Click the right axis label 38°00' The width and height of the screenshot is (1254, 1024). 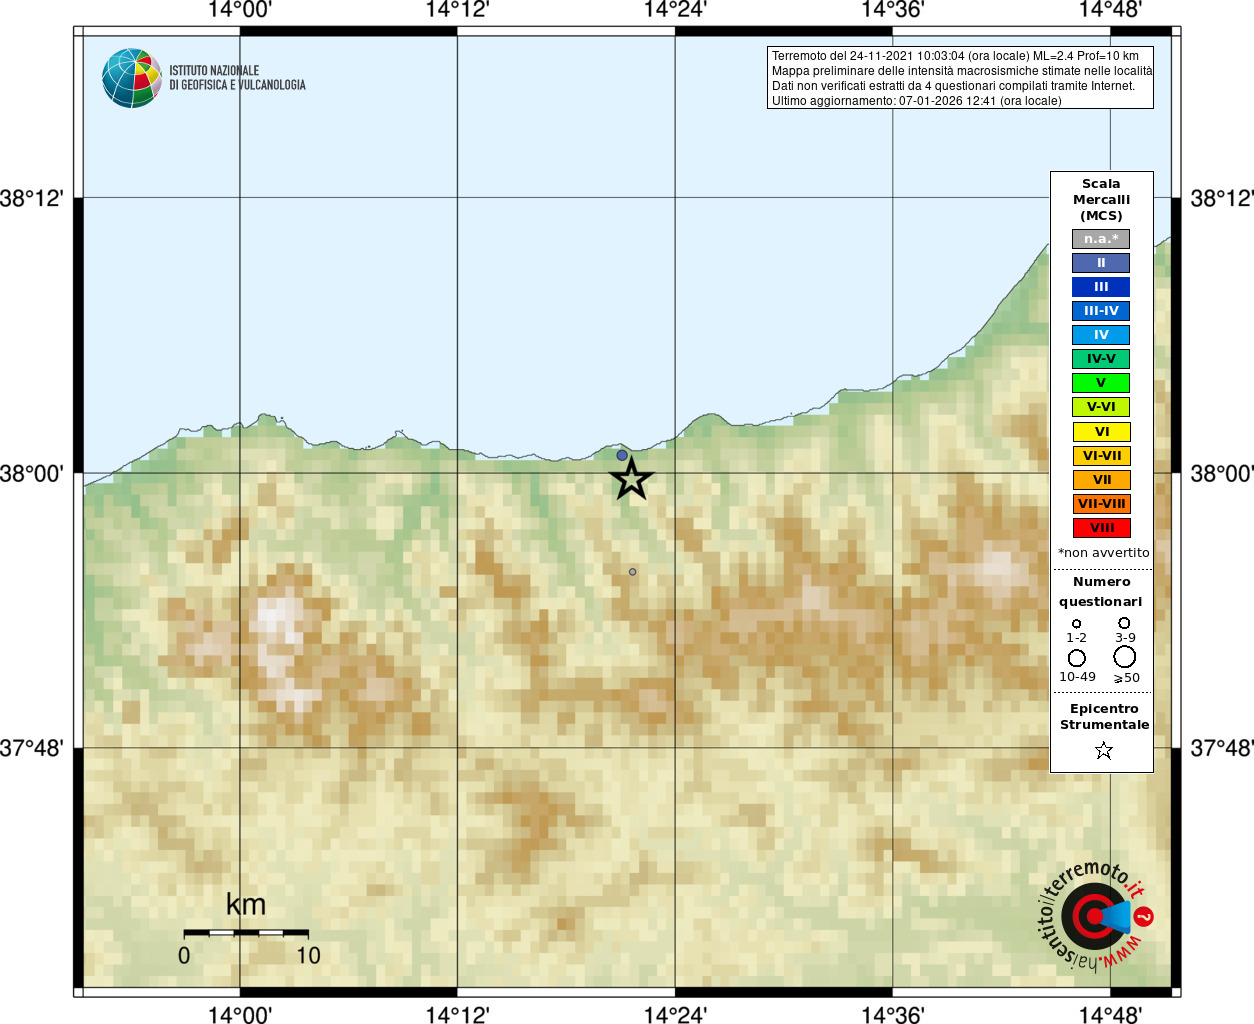pos(1222,473)
